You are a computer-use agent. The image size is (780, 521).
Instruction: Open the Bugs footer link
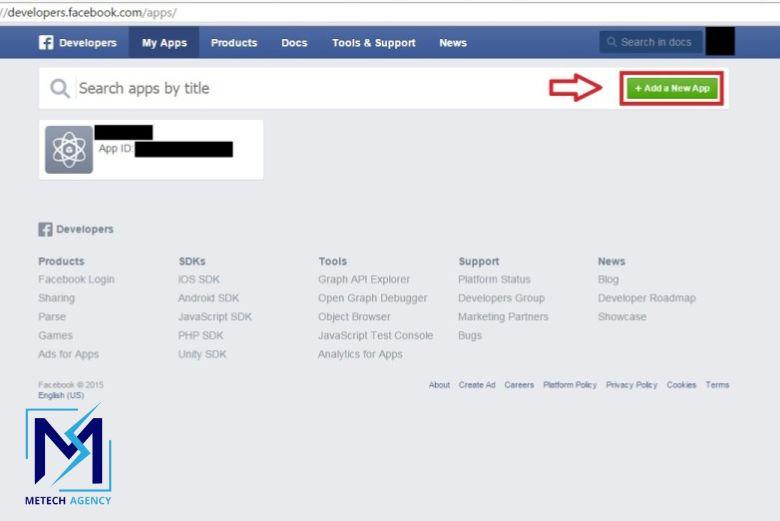coord(470,335)
